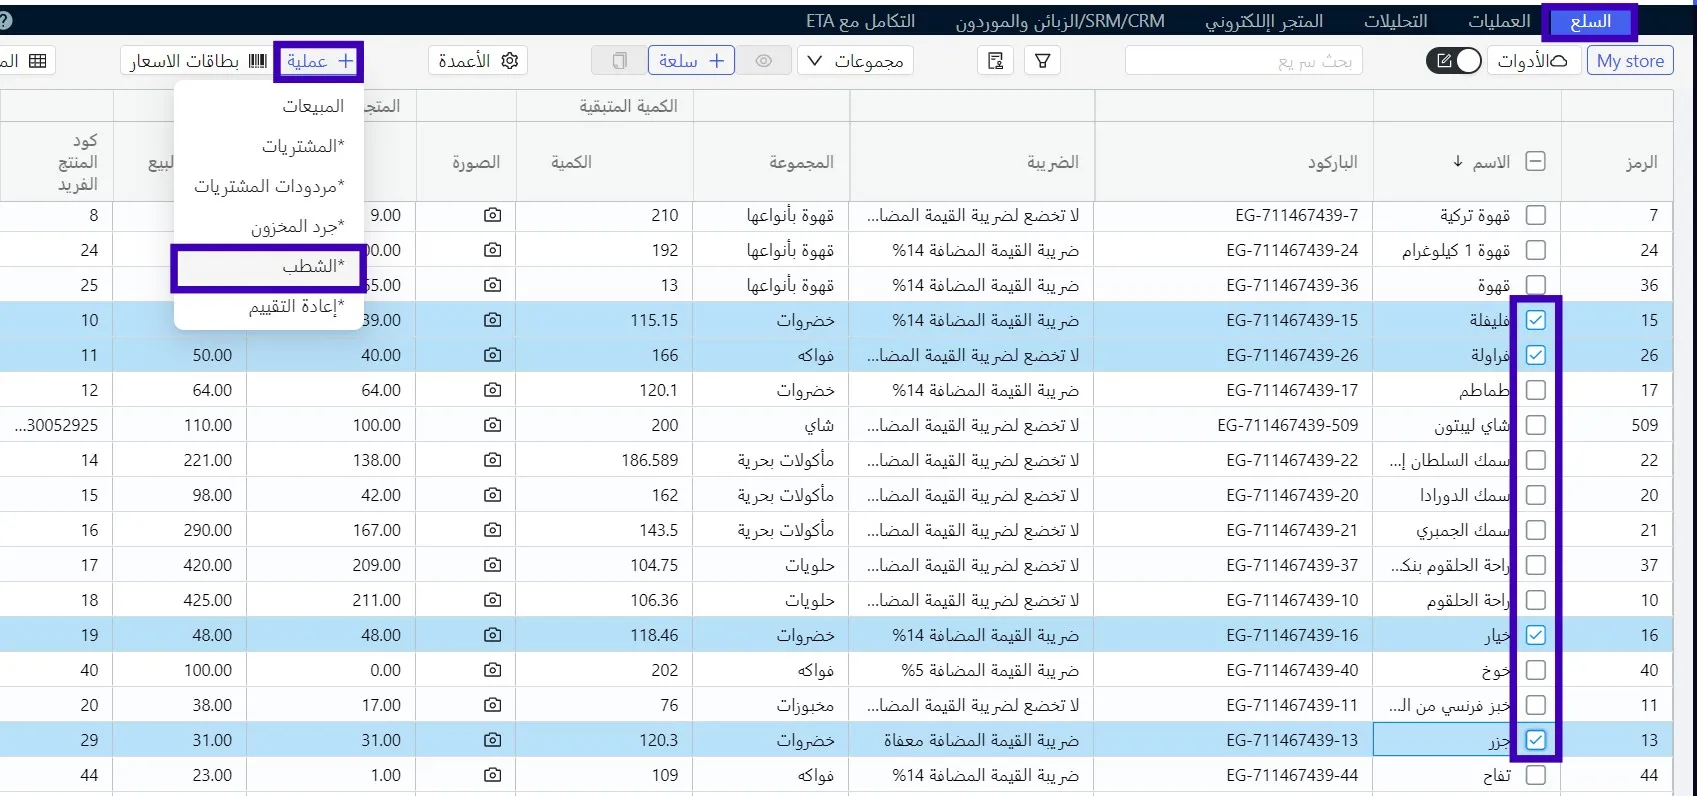
Task: Open camera image icon for row code 36
Action: 492,285
